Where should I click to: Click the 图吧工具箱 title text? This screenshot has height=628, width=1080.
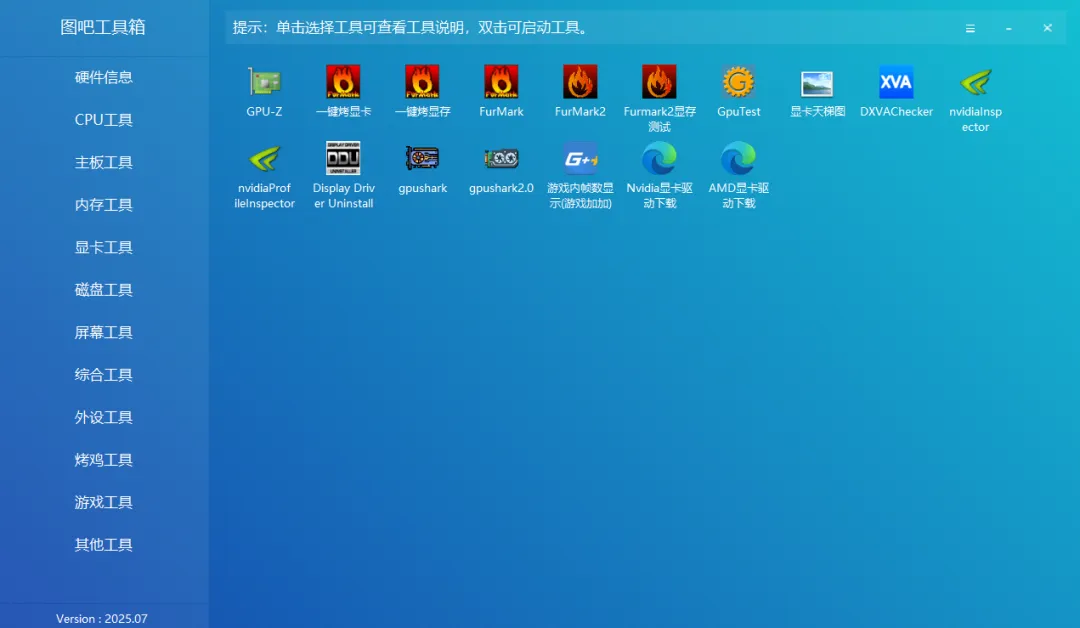point(103,27)
